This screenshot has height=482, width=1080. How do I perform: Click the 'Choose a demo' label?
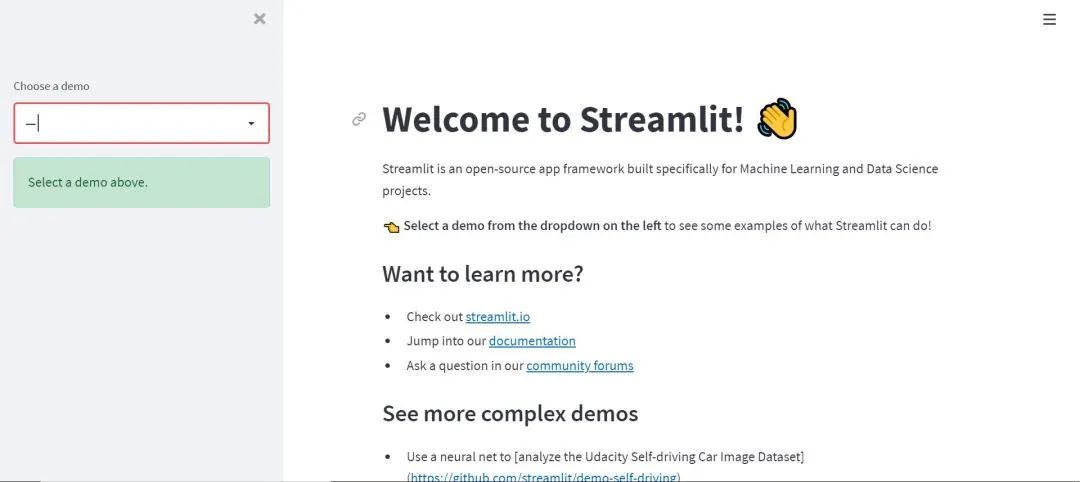click(52, 86)
